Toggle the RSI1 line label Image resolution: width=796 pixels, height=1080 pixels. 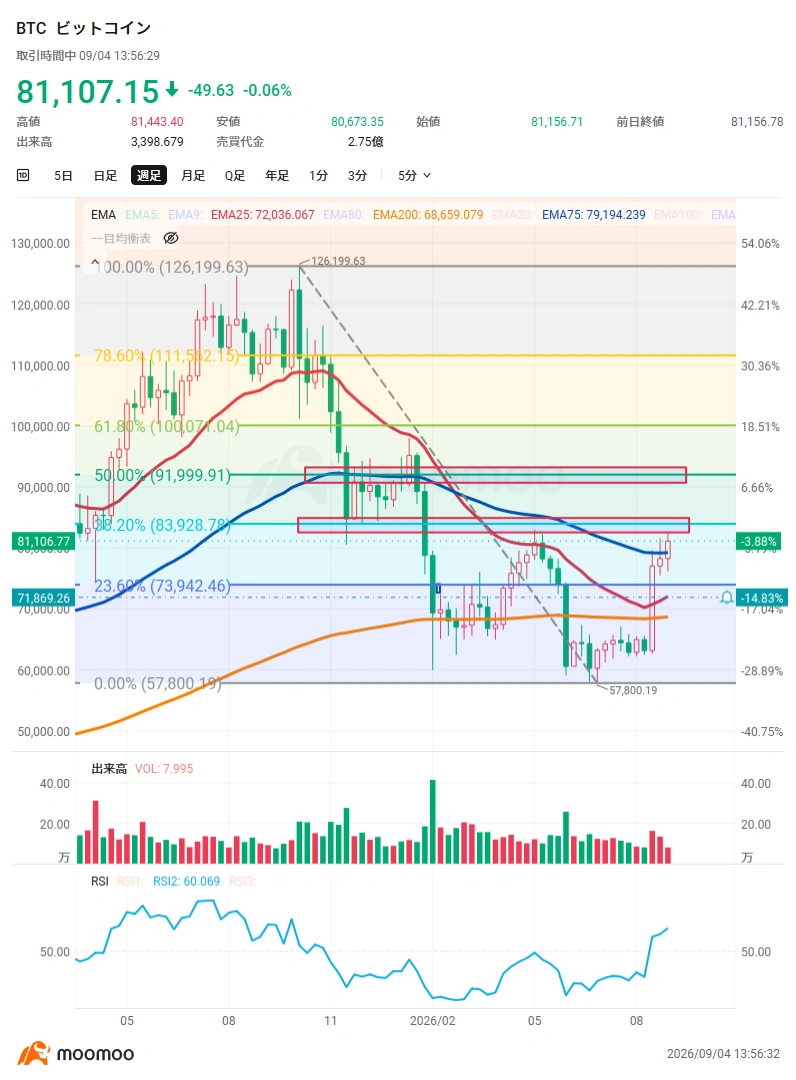pyautogui.click(x=130, y=882)
